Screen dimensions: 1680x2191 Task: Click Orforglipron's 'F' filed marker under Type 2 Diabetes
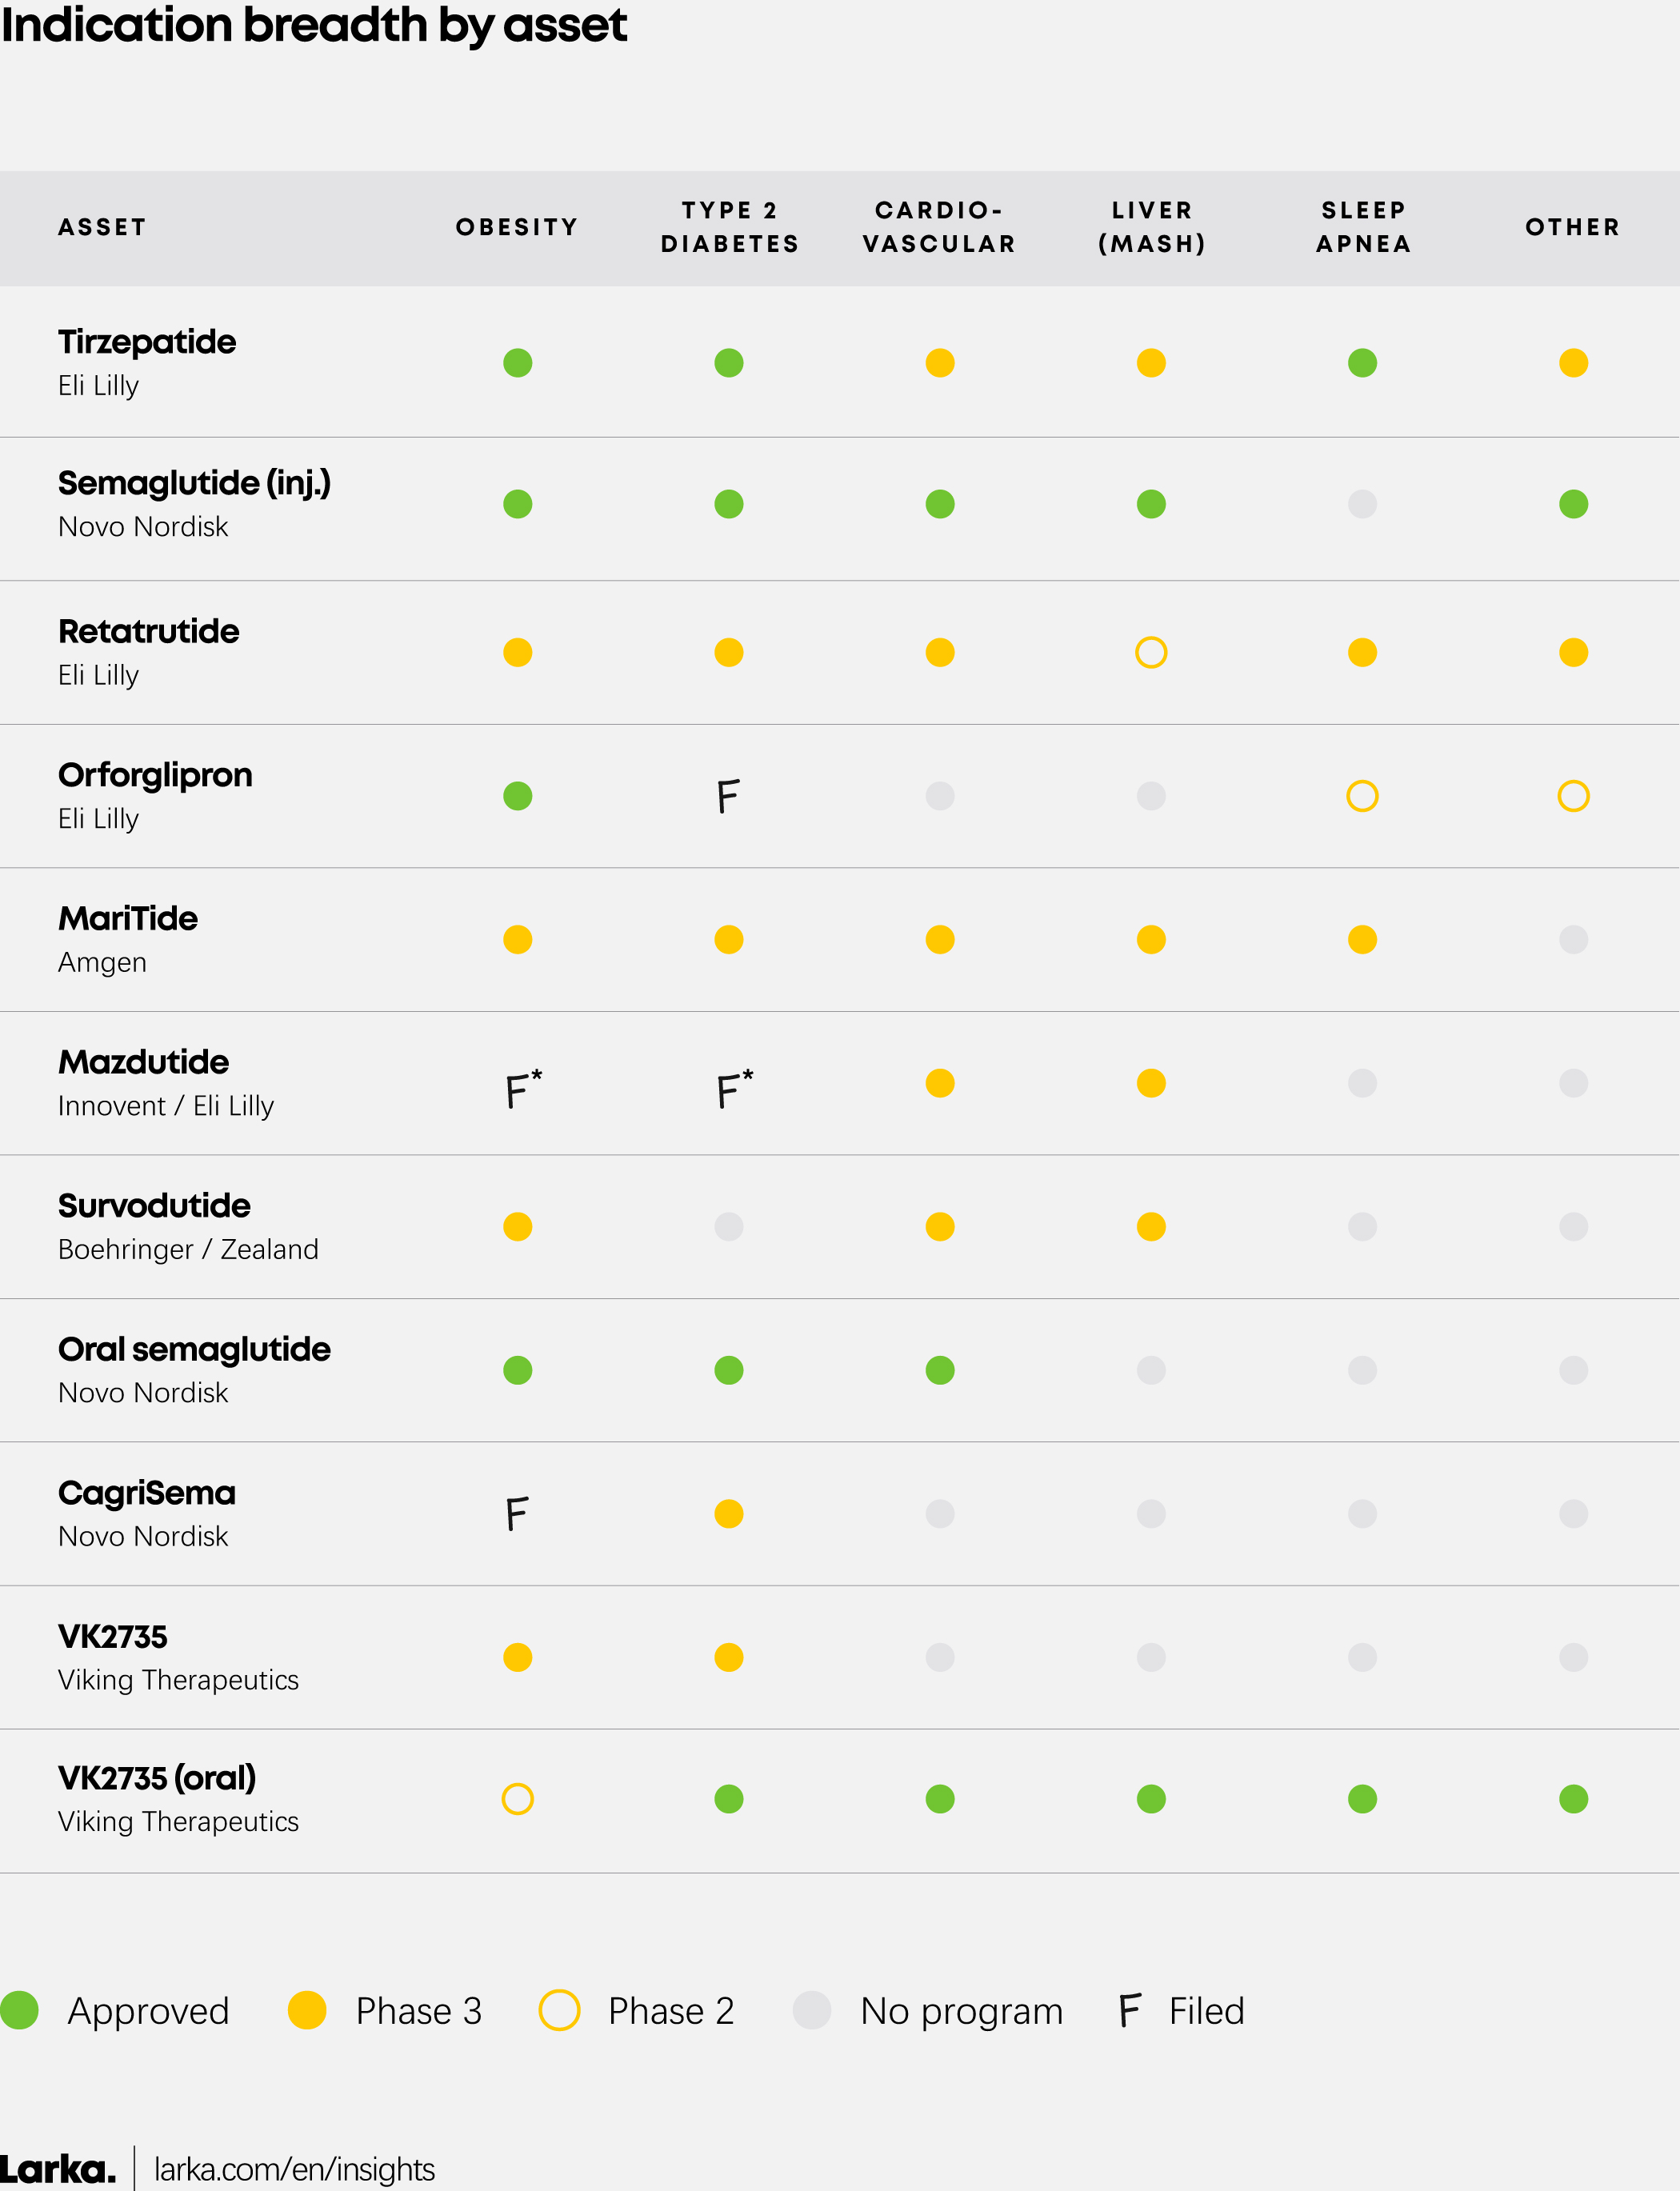click(728, 796)
